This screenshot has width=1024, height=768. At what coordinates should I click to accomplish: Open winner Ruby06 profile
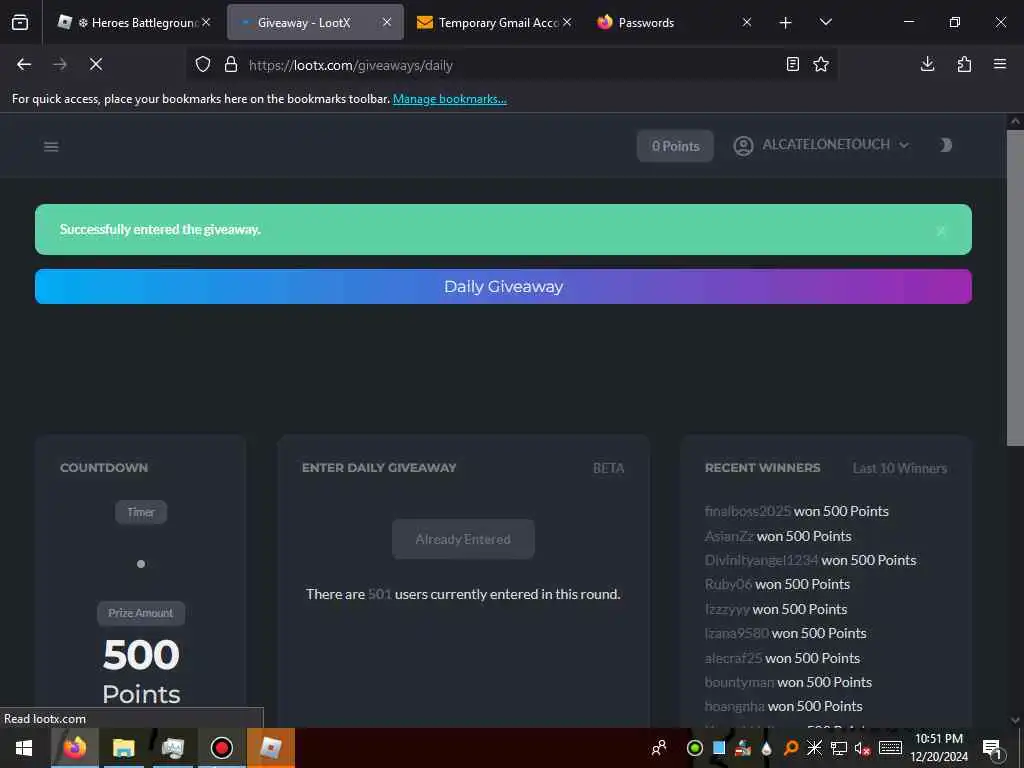pyautogui.click(x=729, y=584)
